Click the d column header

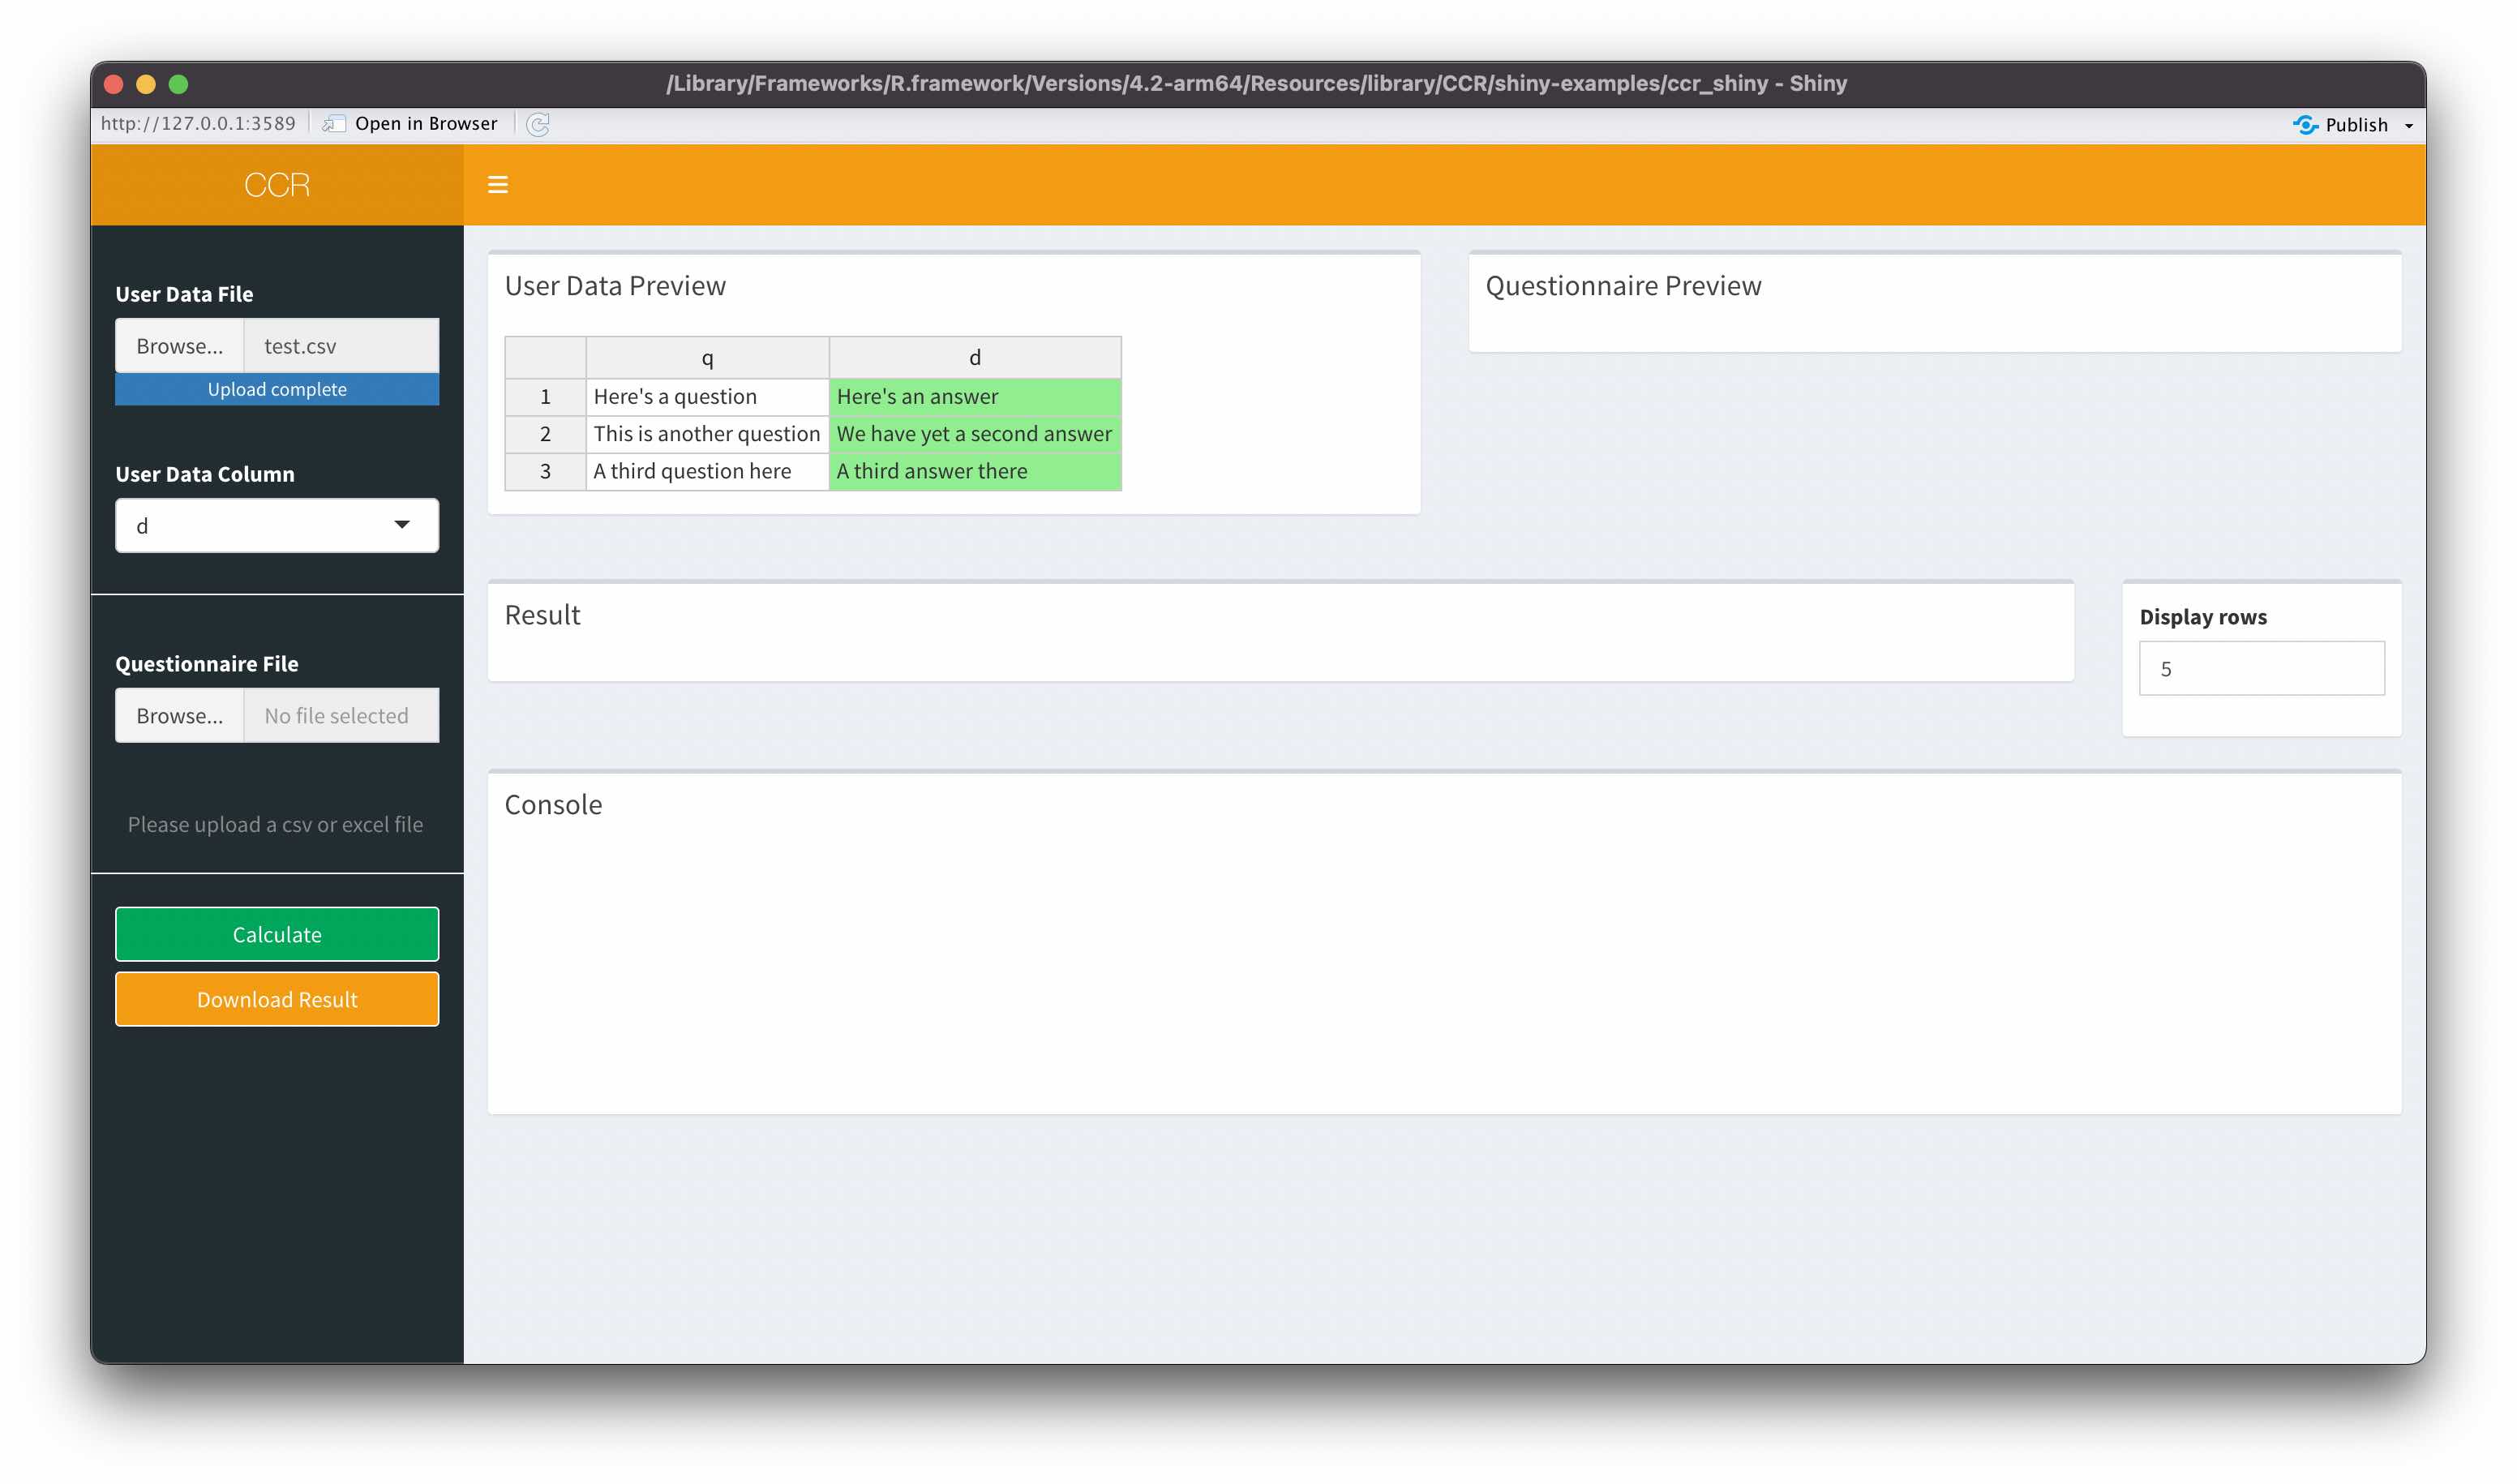pyautogui.click(x=974, y=358)
